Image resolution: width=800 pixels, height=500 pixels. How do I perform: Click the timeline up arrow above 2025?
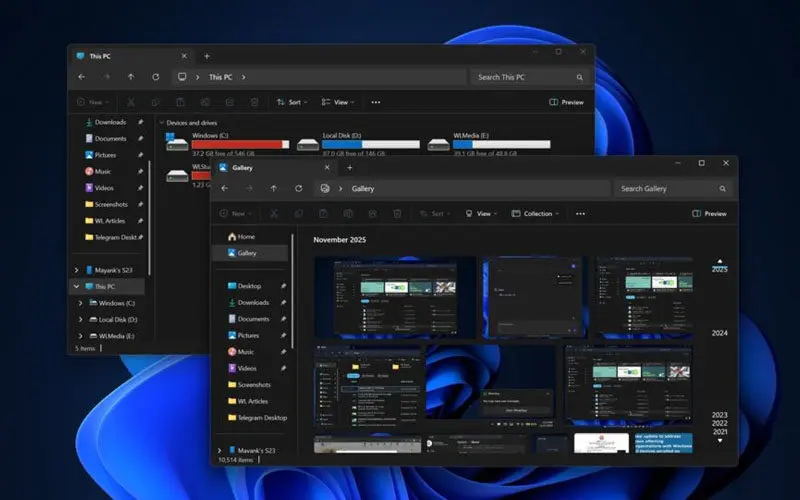(x=720, y=261)
